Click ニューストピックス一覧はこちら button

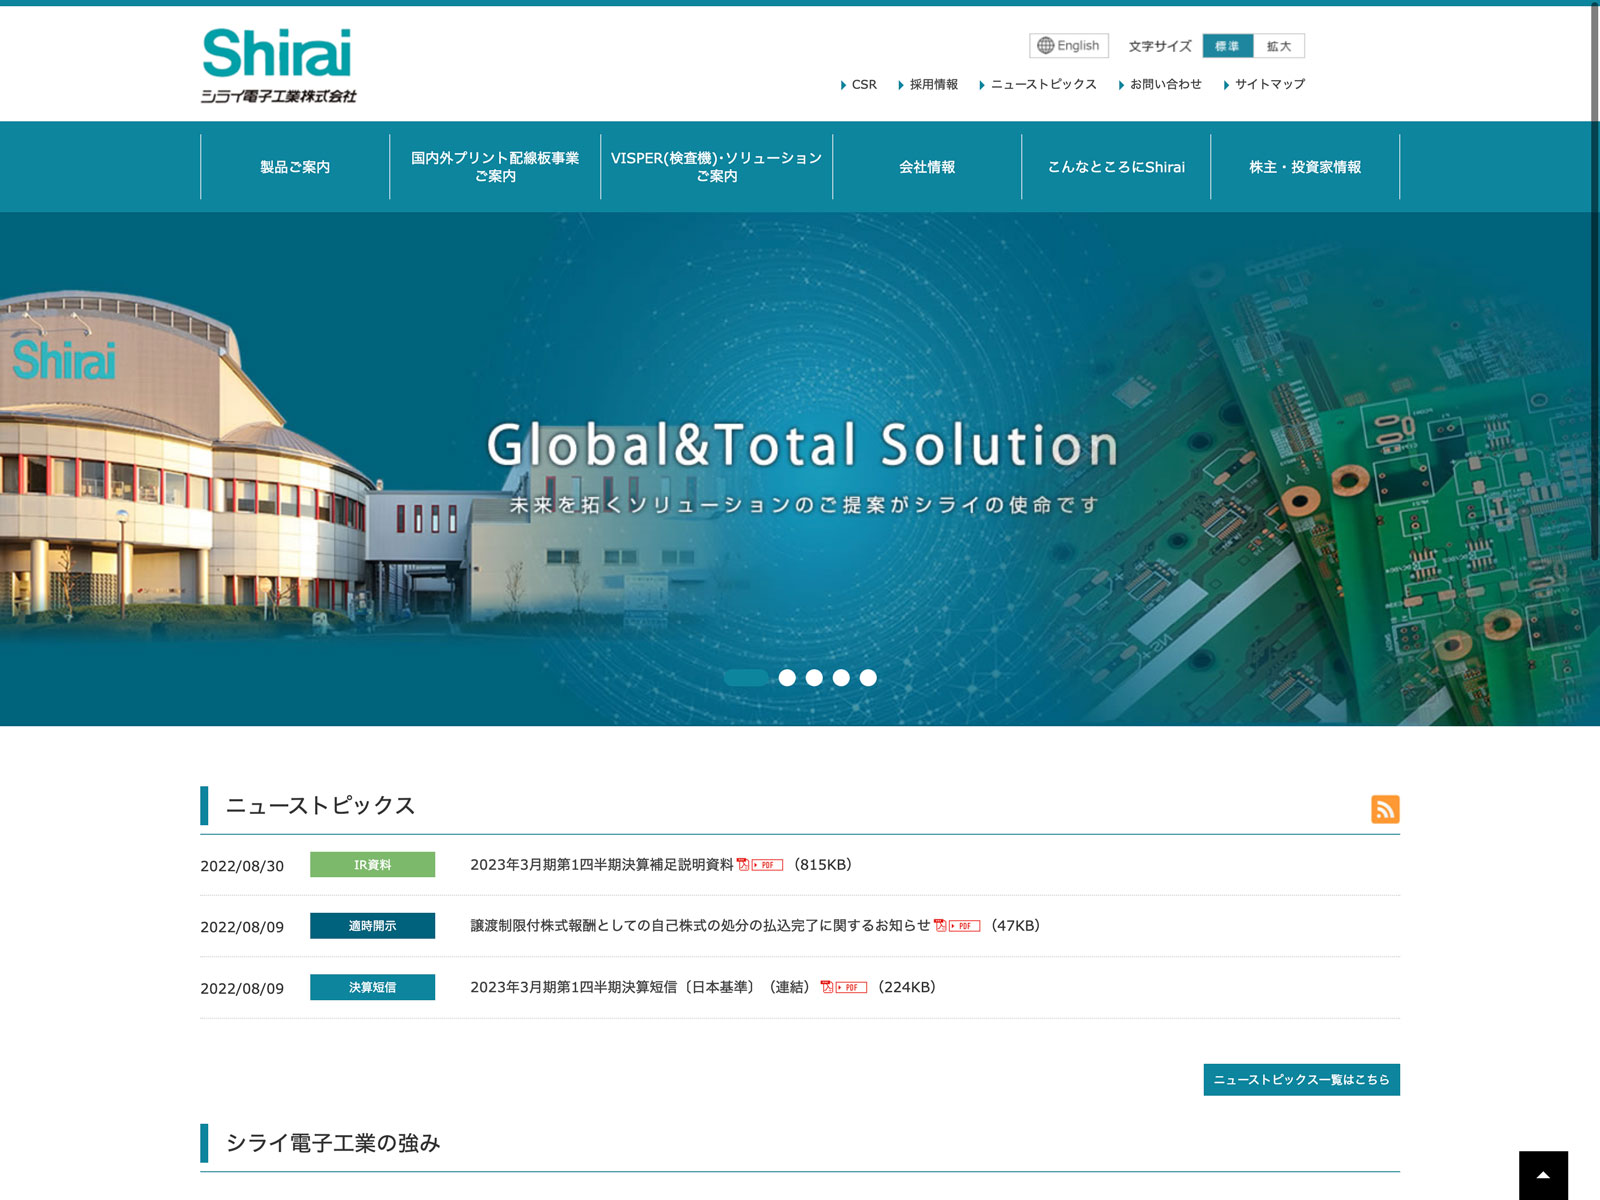pos(1301,1080)
